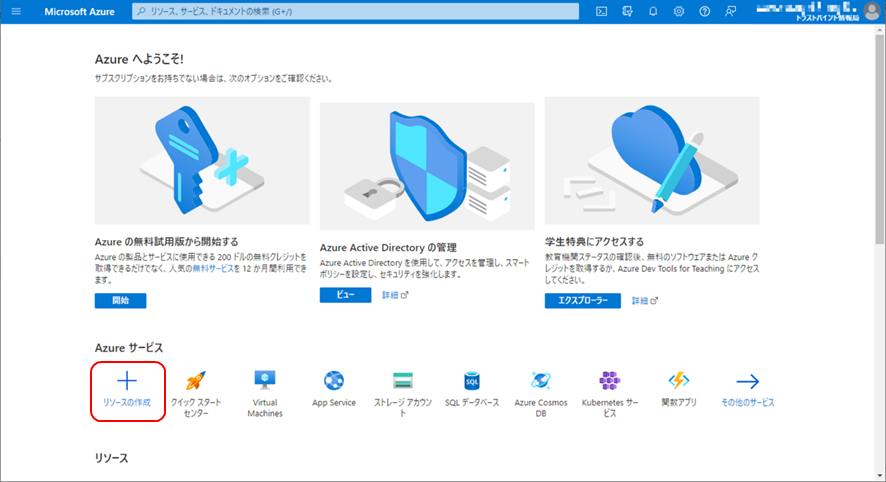Click the 開始 button for free trial

point(120,301)
